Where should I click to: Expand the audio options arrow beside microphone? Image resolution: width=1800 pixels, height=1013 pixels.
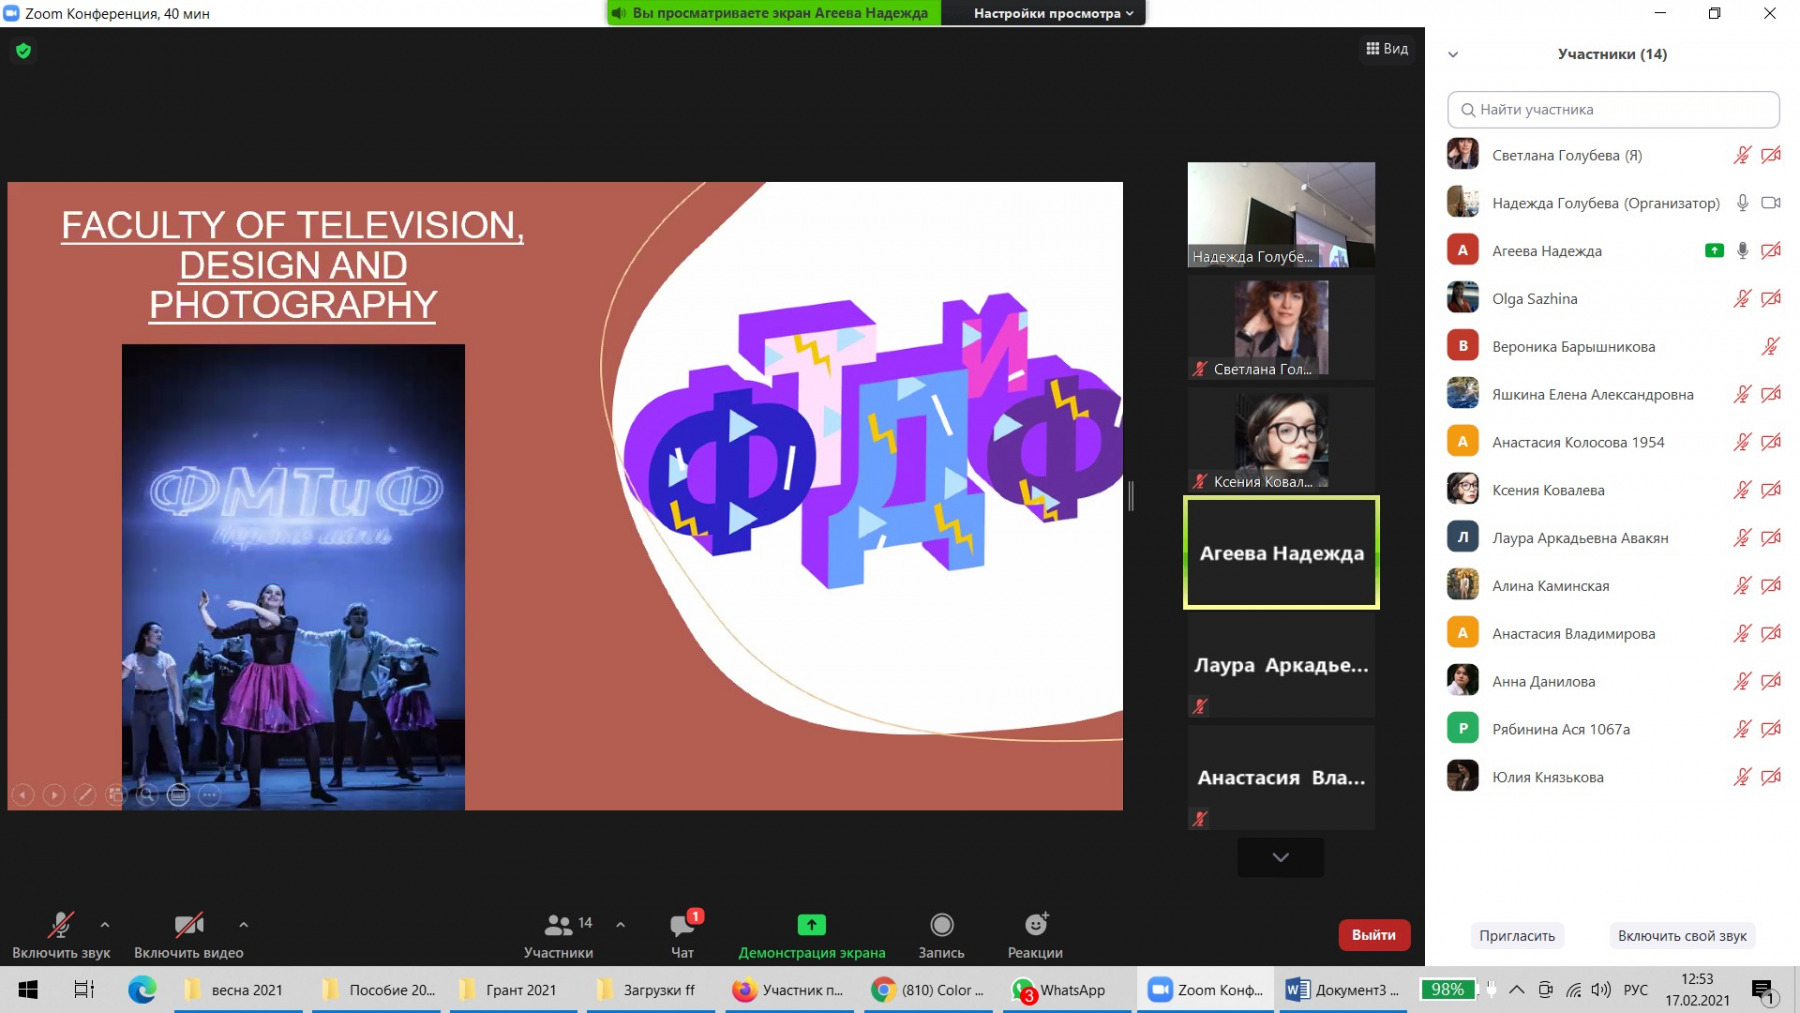coord(105,925)
